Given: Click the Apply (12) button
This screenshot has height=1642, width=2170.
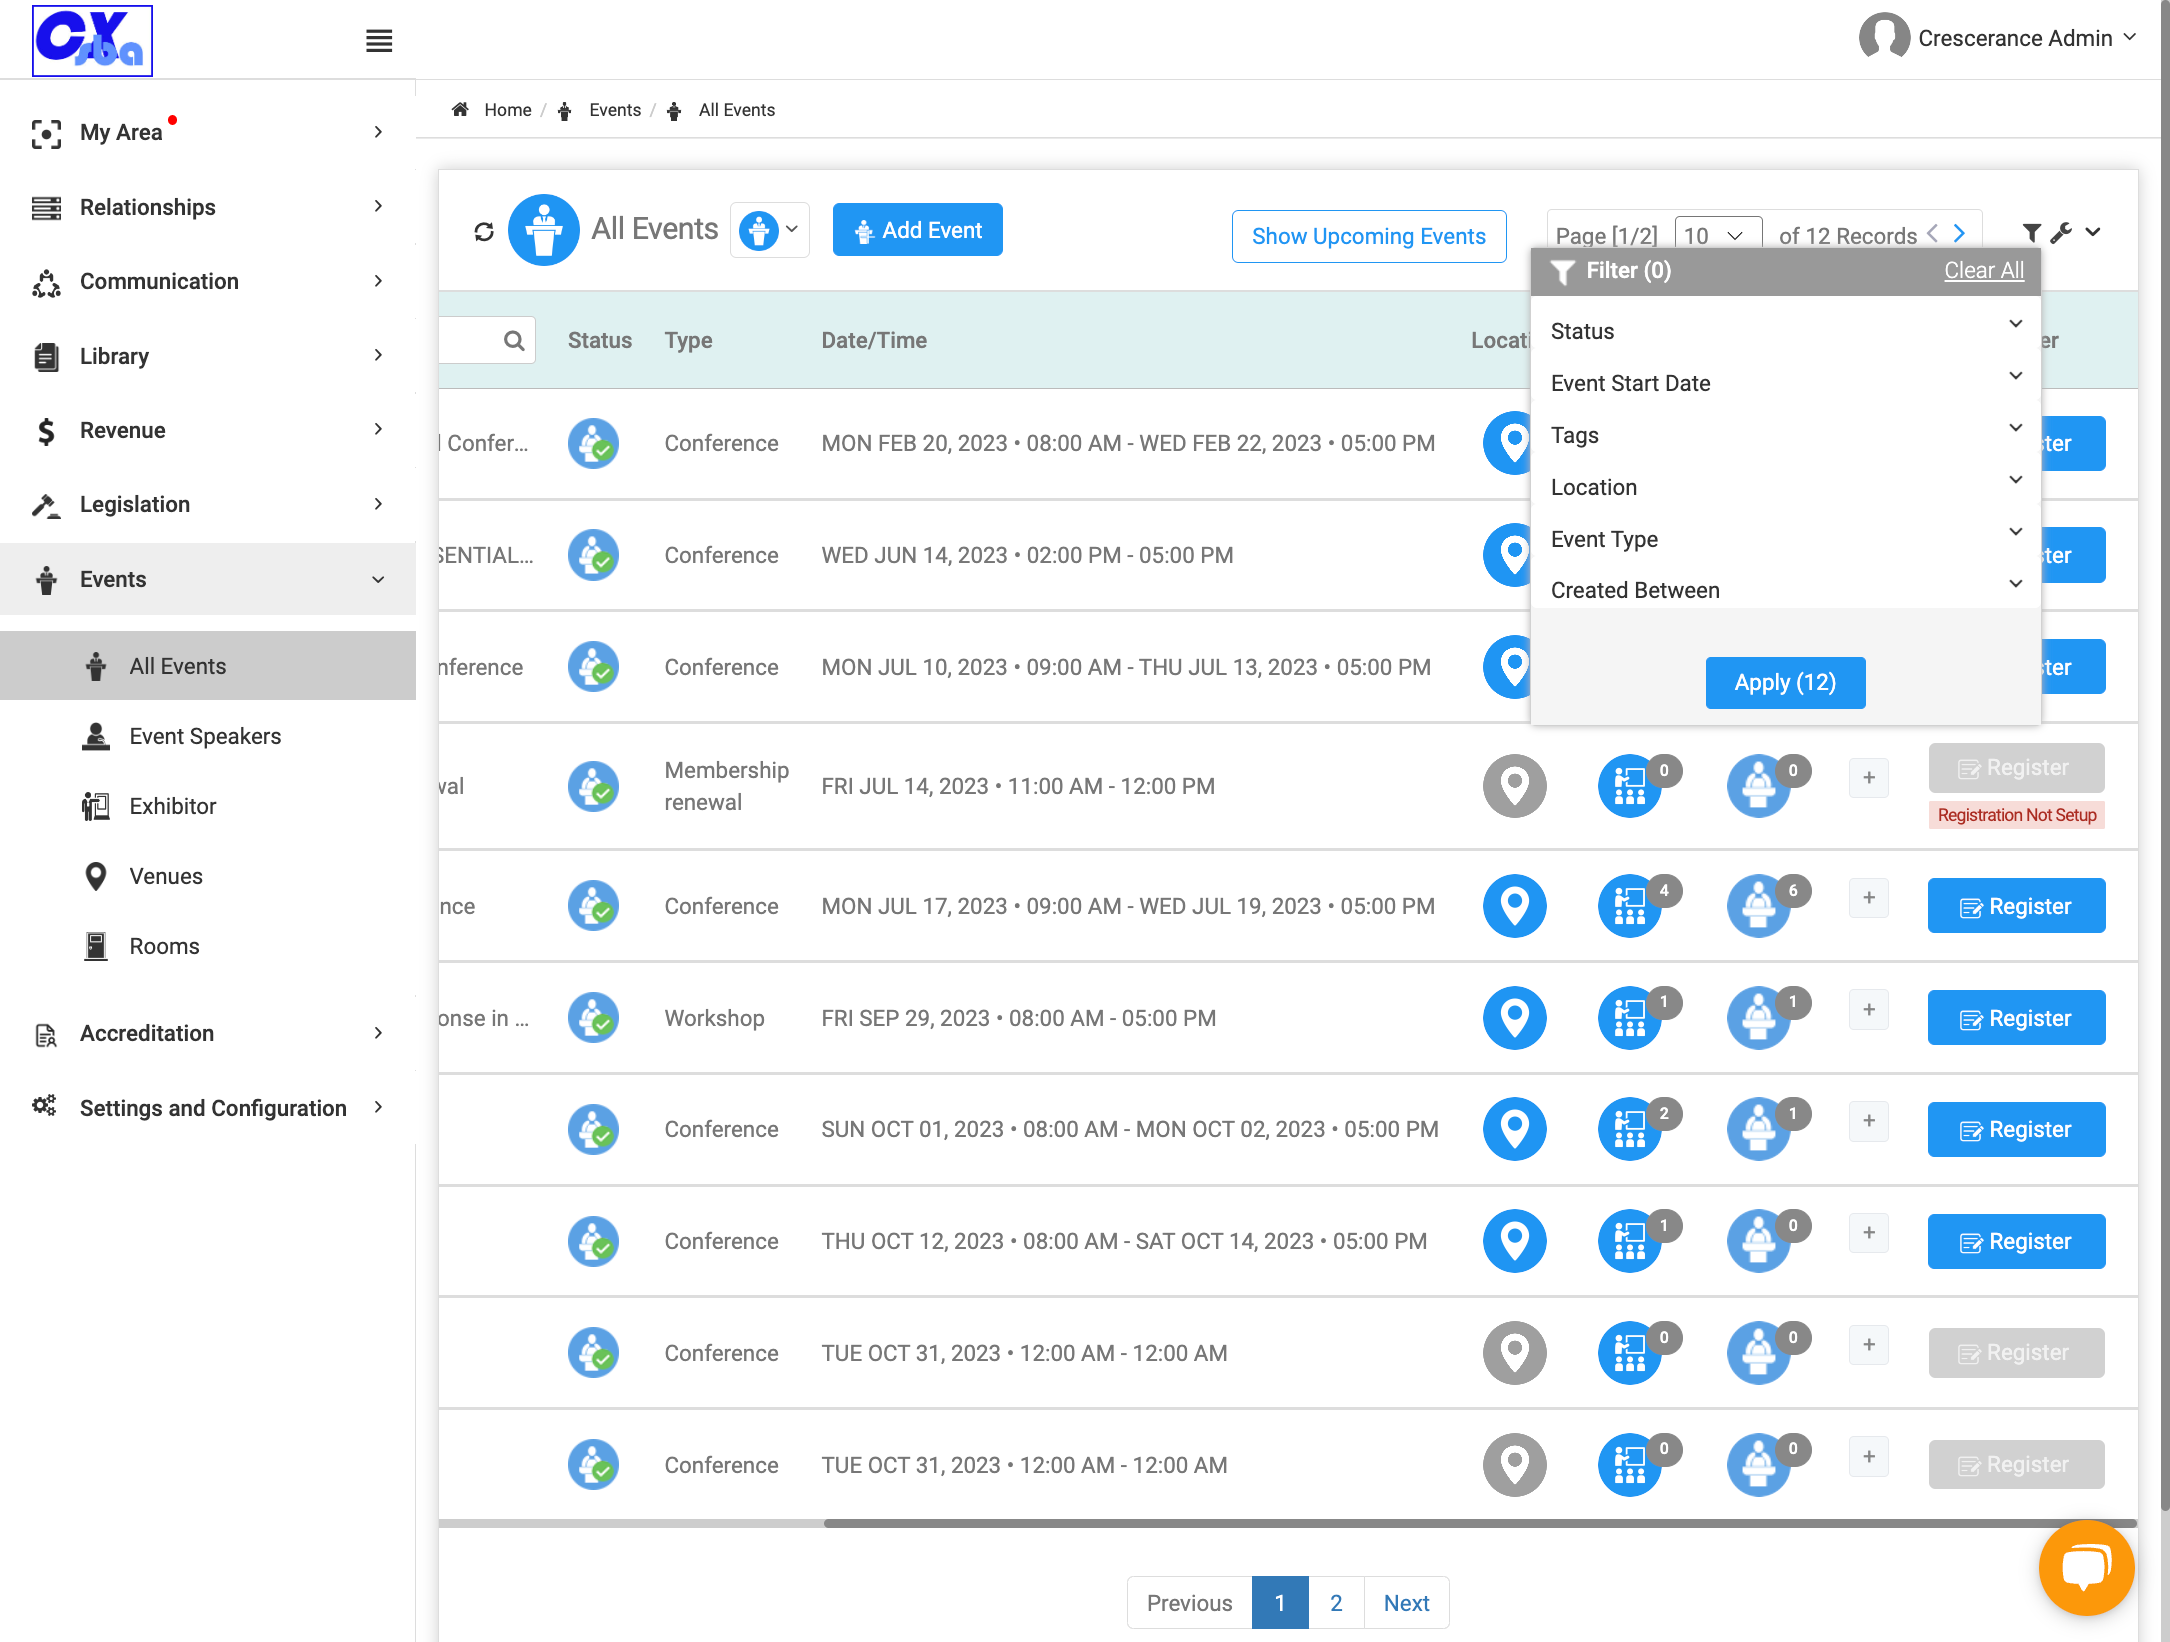Looking at the screenshot, I should coord(1785,683).
